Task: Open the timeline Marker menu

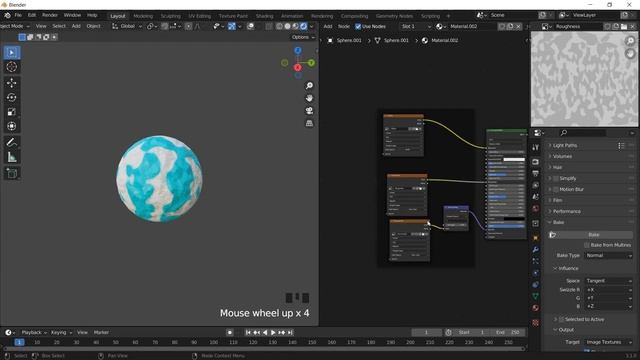Action: pyautogui.click(x=101, y=333)
